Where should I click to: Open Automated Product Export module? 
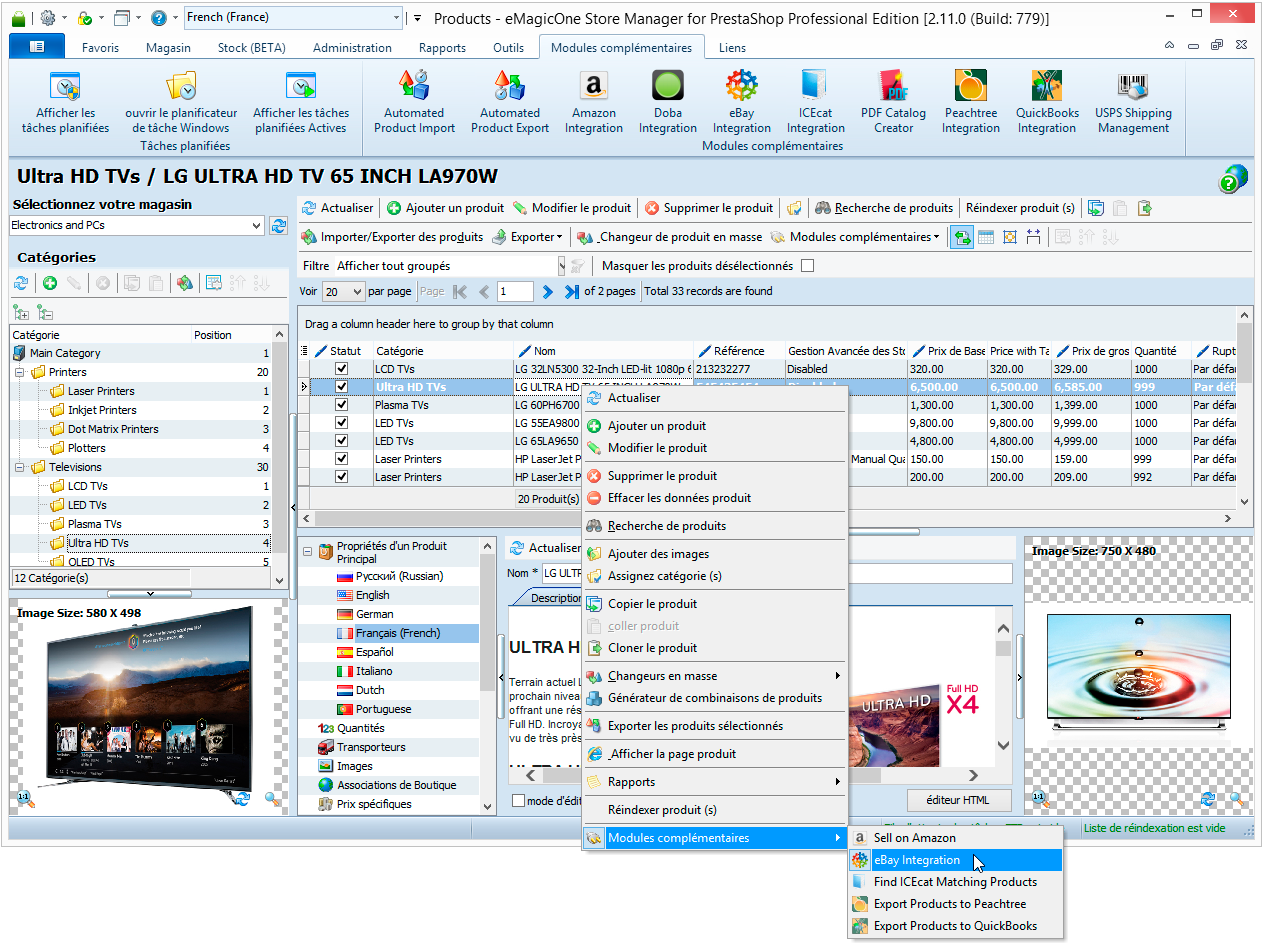(510, 101)
